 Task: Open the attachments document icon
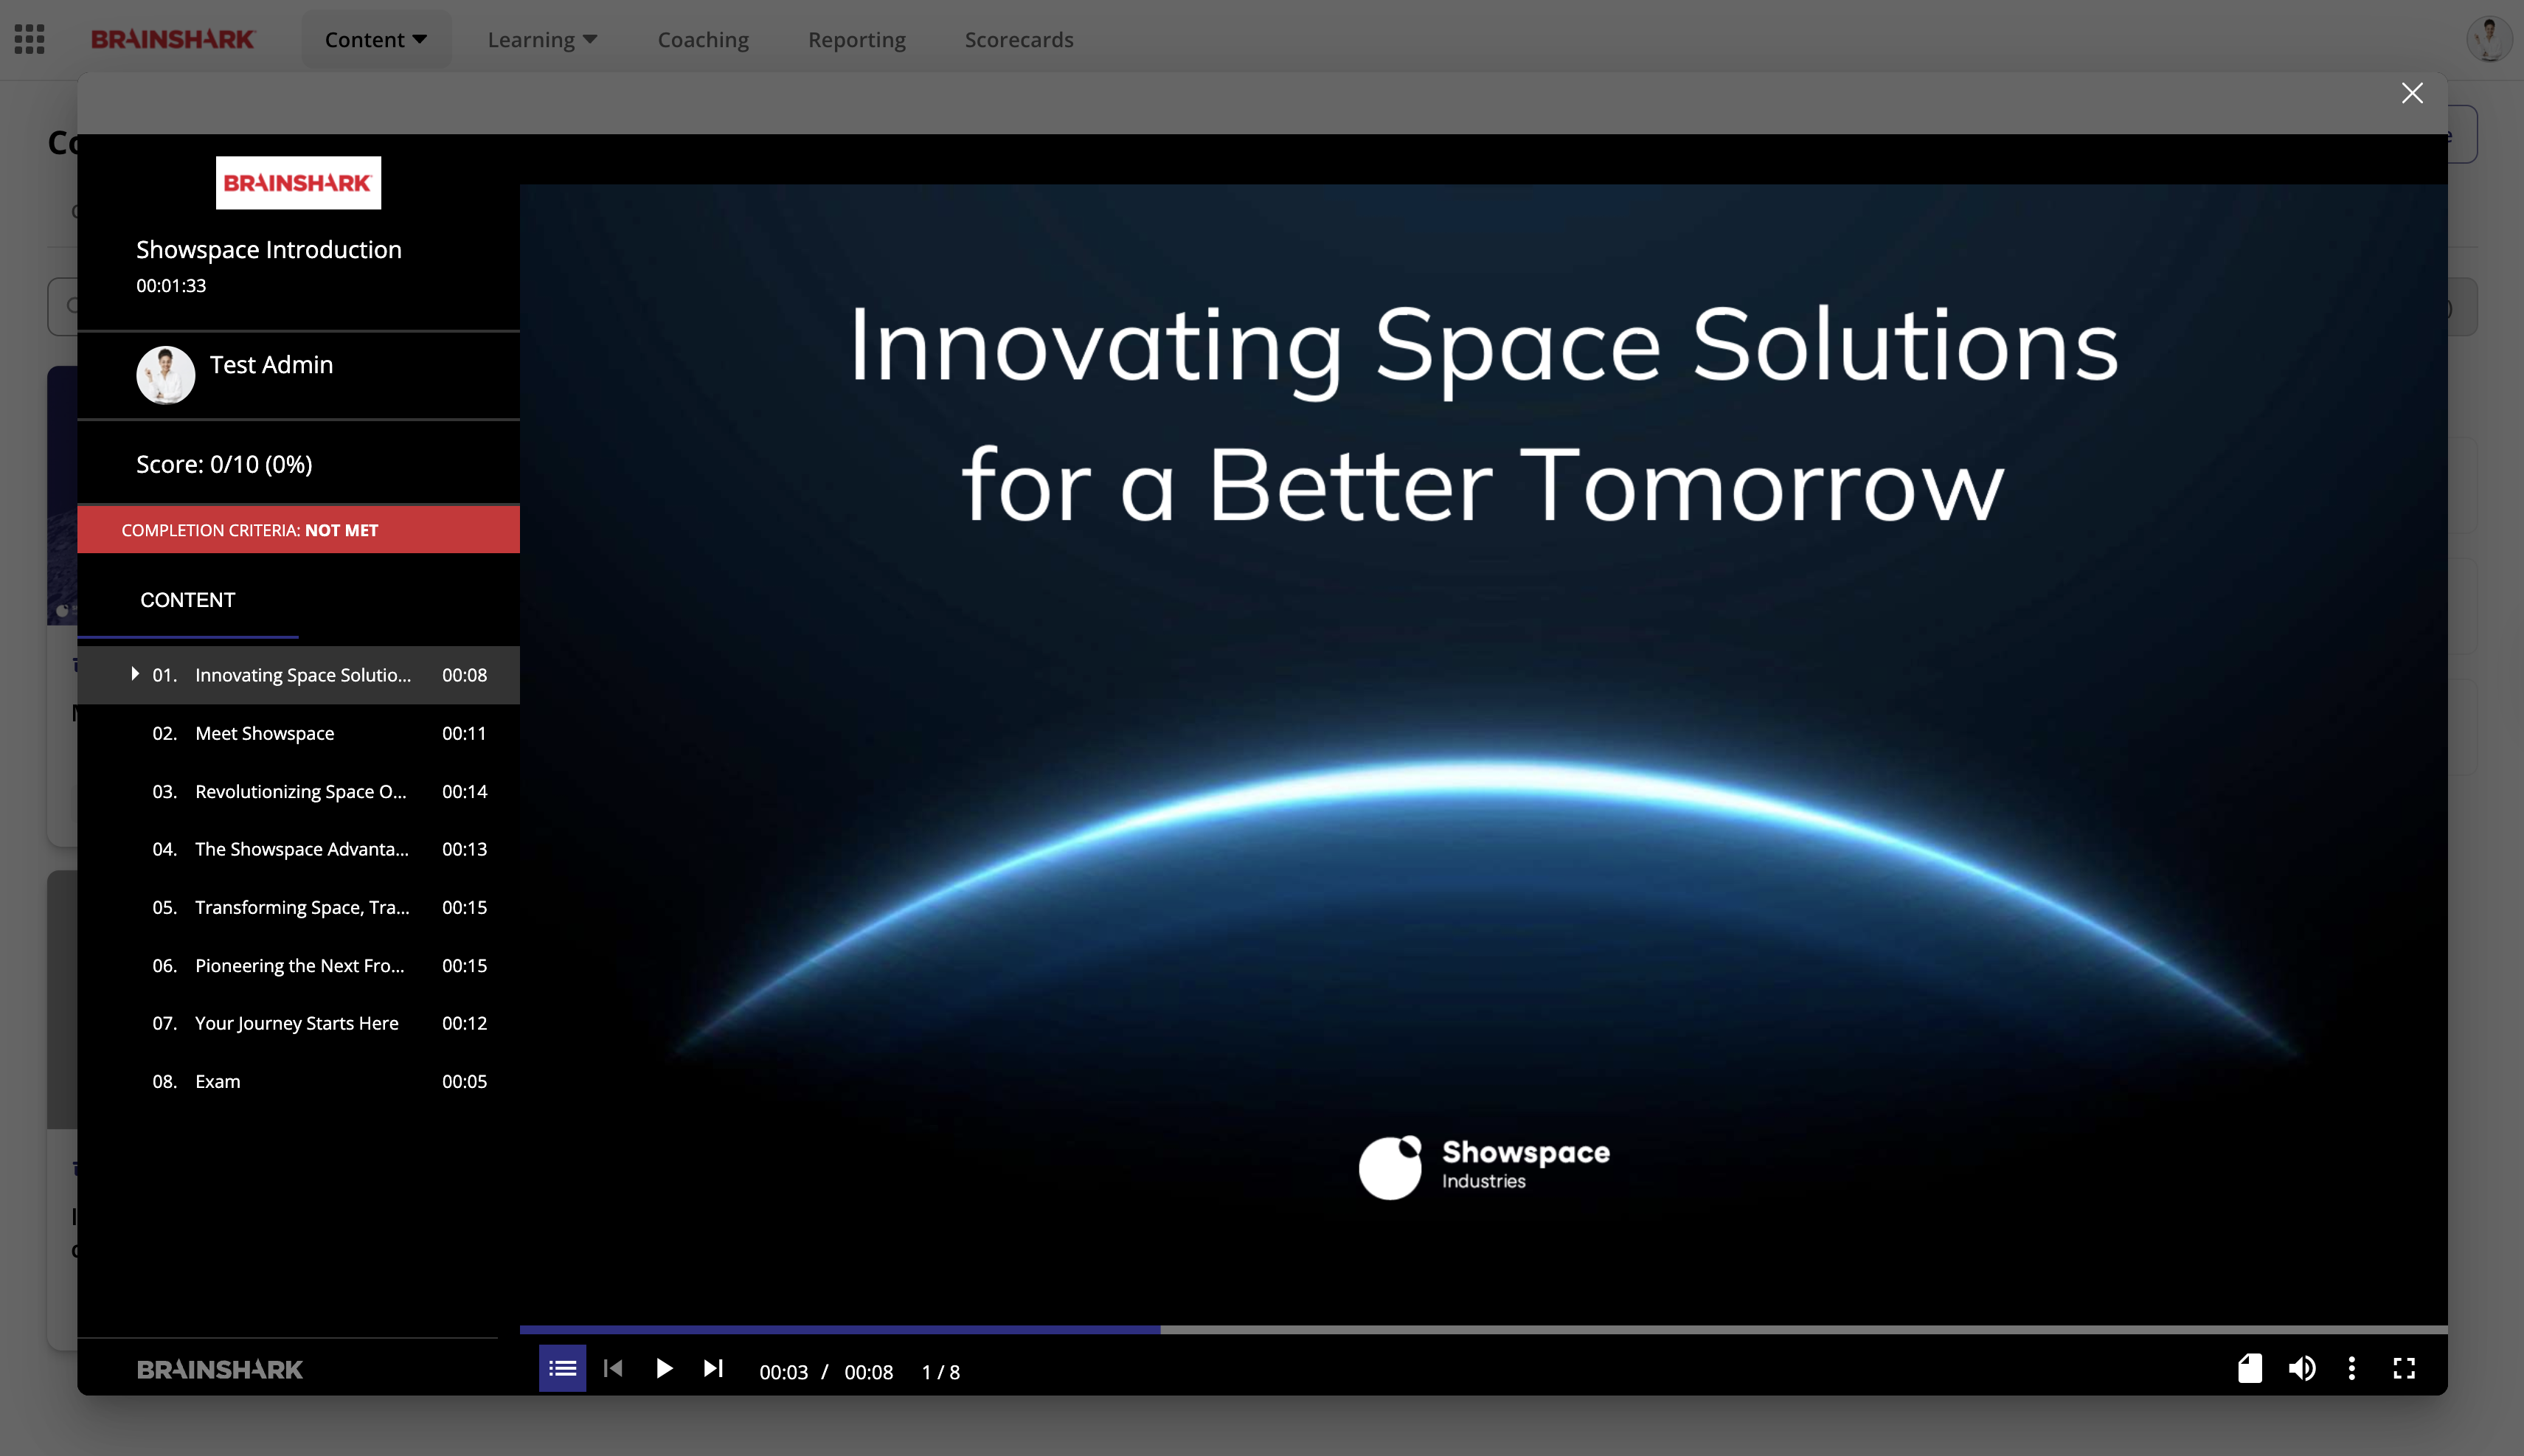coord(2250,1368)
